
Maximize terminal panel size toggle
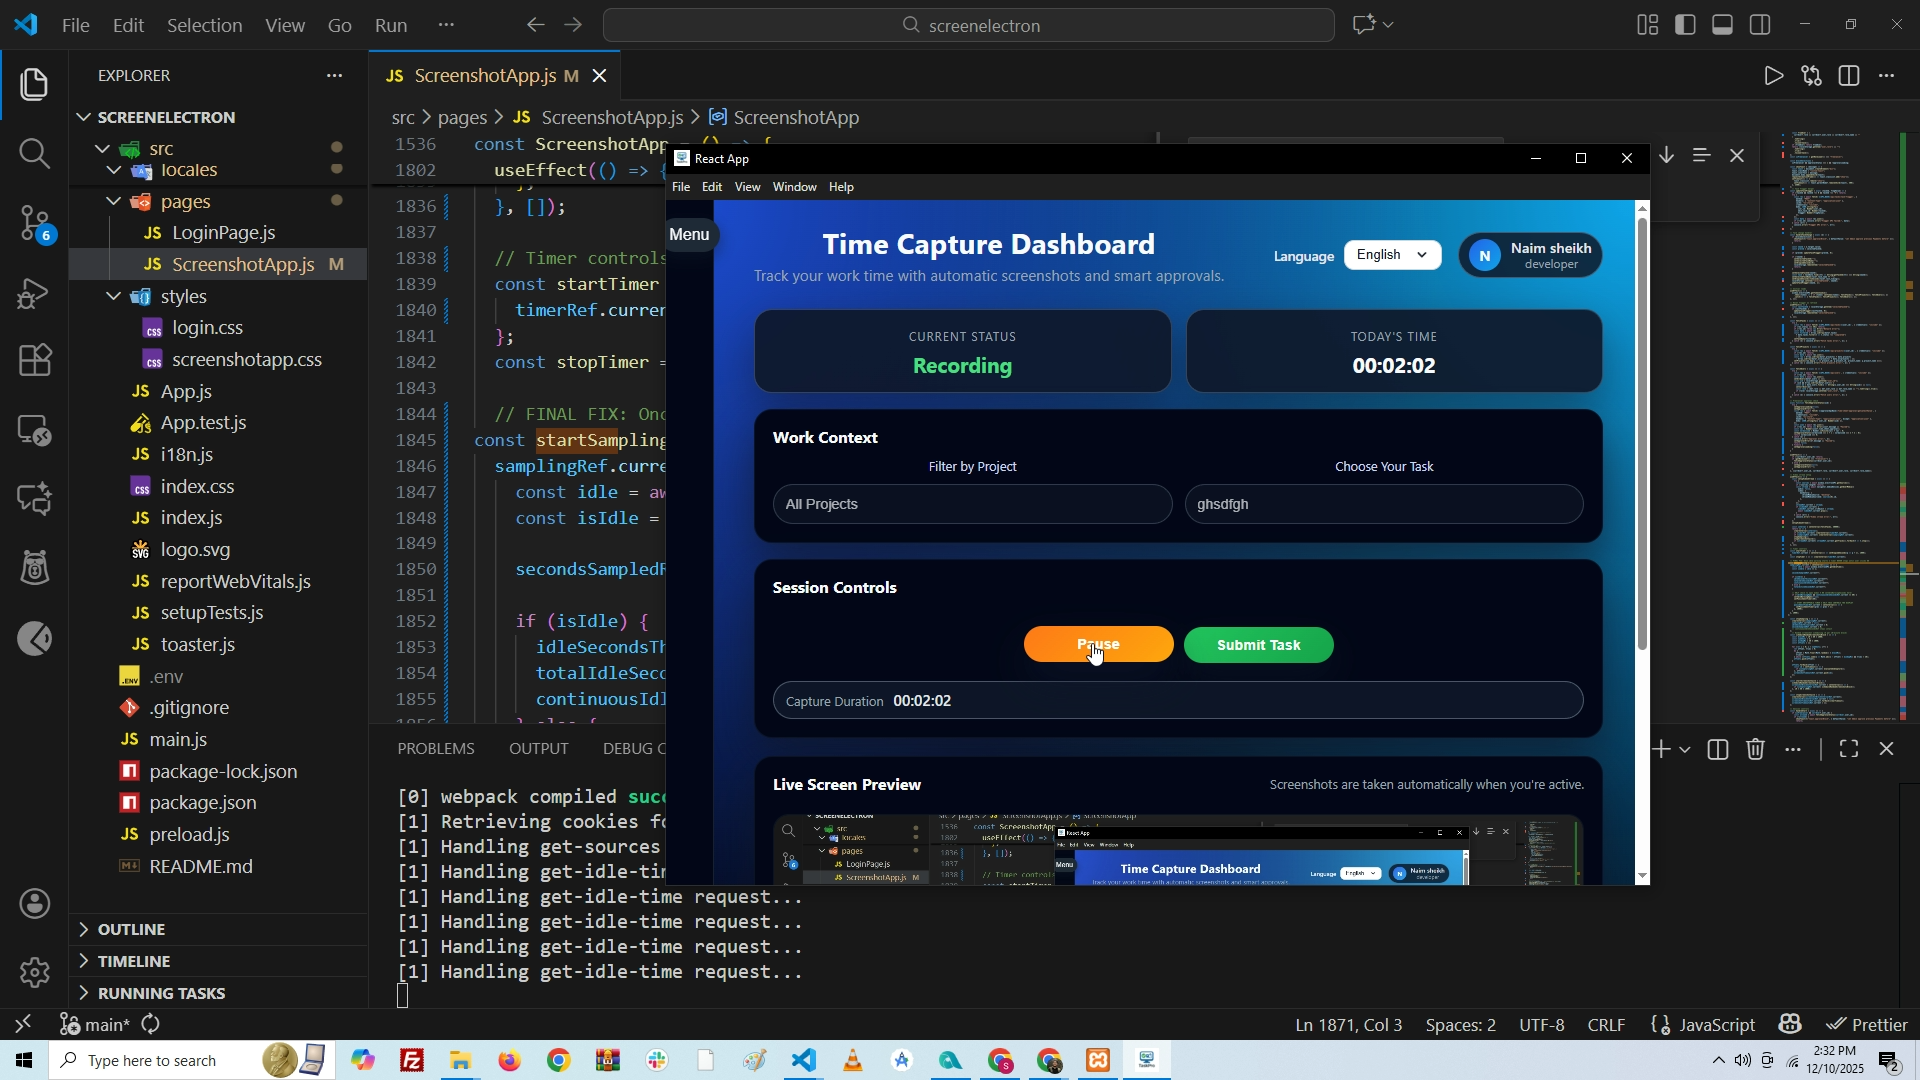(x=1848, y=749)
